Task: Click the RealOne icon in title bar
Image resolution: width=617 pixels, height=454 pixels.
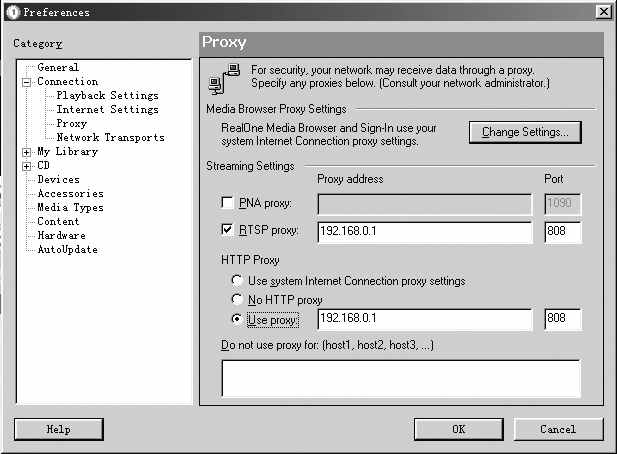Action: (x=12, y=12)
